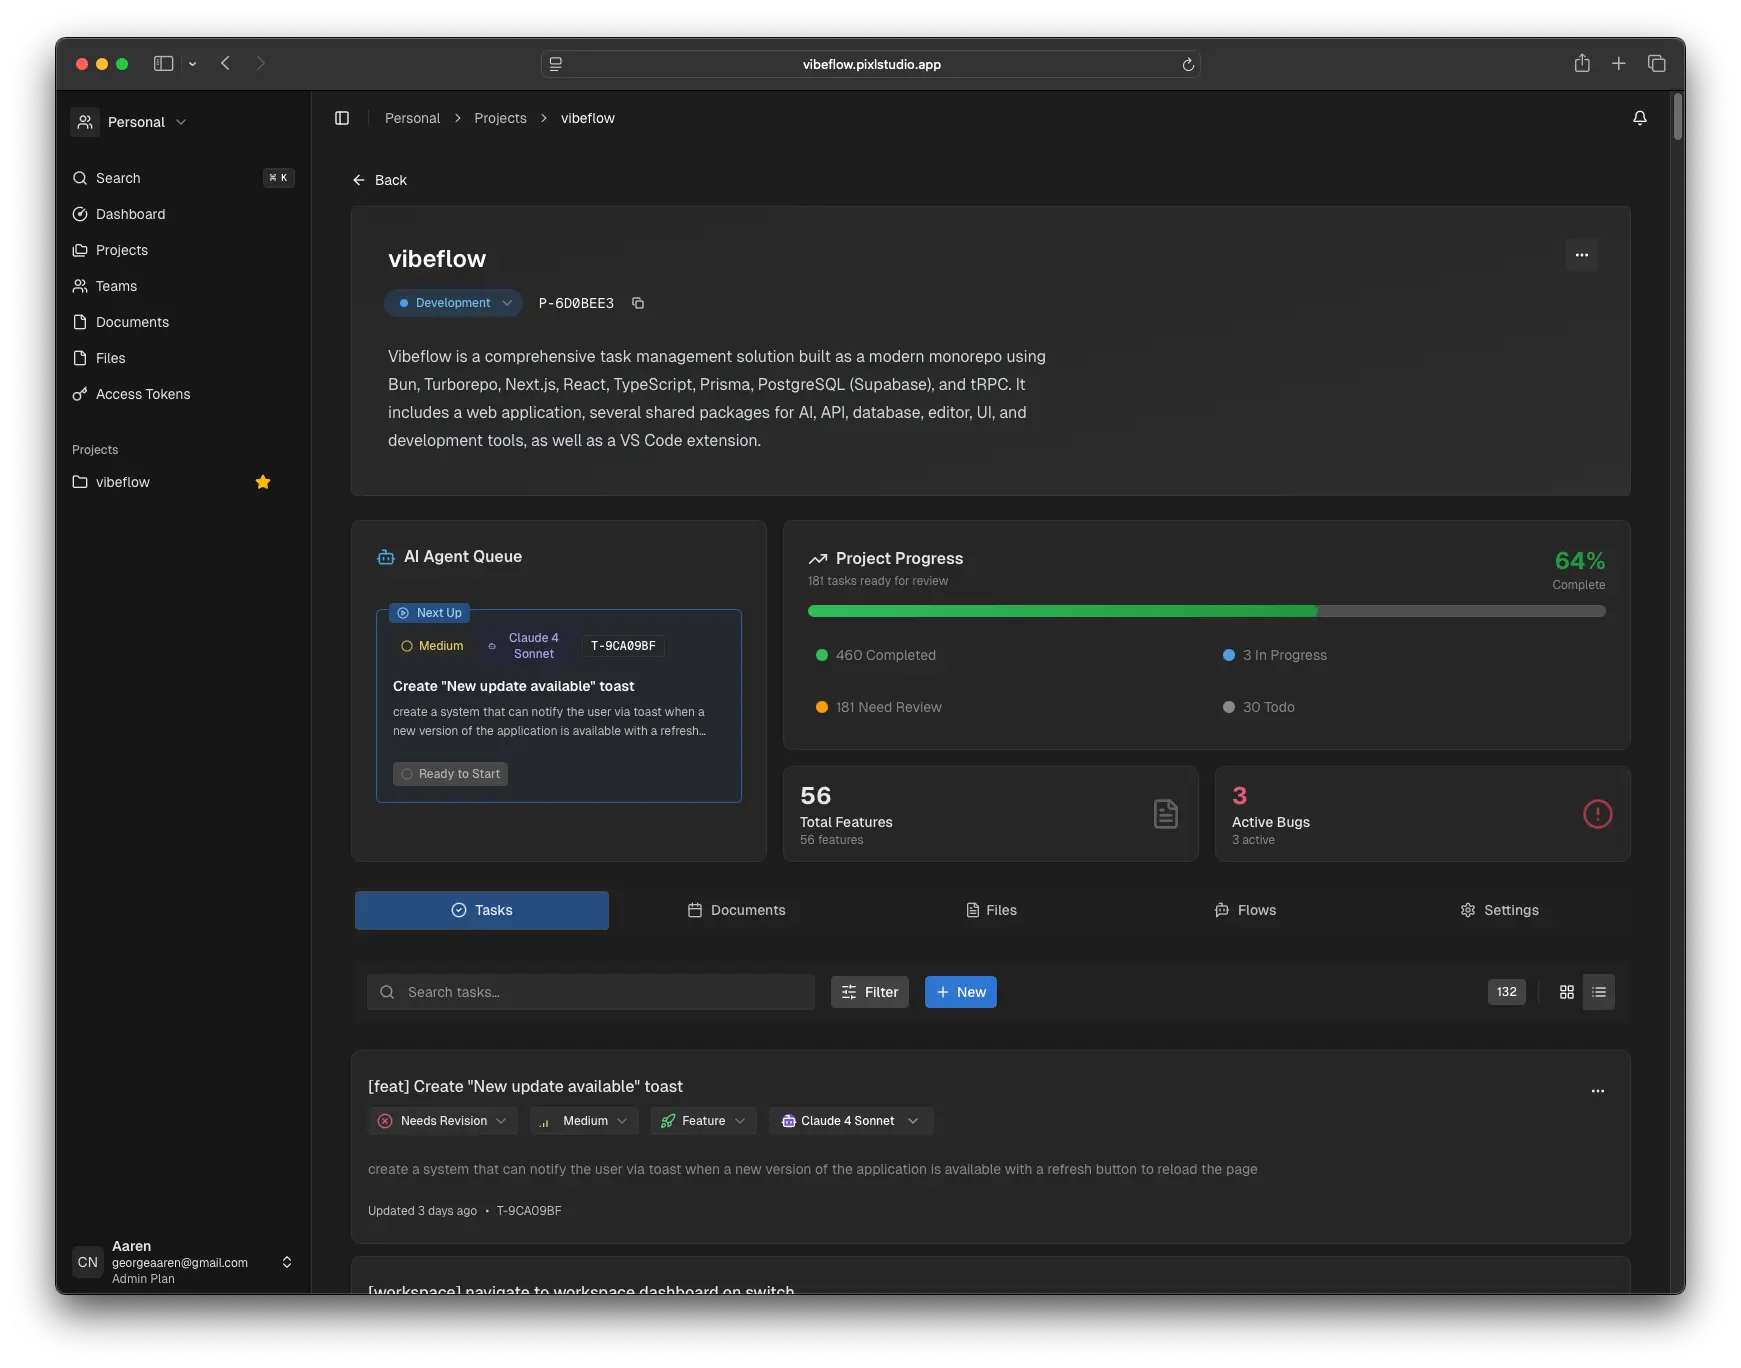Open Access Tokens in the sidebar
The height and width of the screenshot is (1368, 1741).
(x=182, y=394)
